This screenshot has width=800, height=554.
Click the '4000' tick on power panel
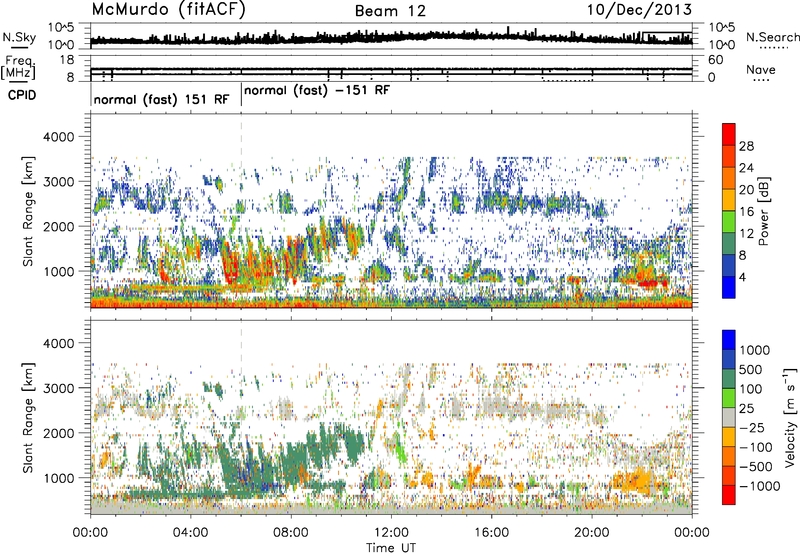pyautogui.click(x=61, y=137)
